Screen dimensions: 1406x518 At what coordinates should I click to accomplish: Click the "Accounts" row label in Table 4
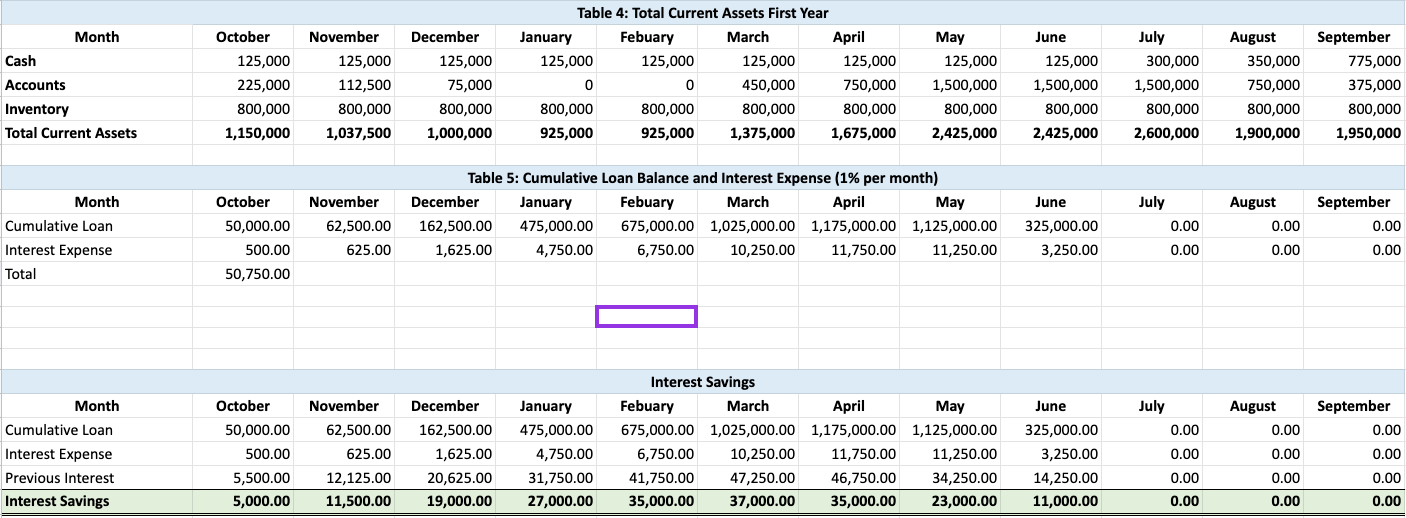35,85
